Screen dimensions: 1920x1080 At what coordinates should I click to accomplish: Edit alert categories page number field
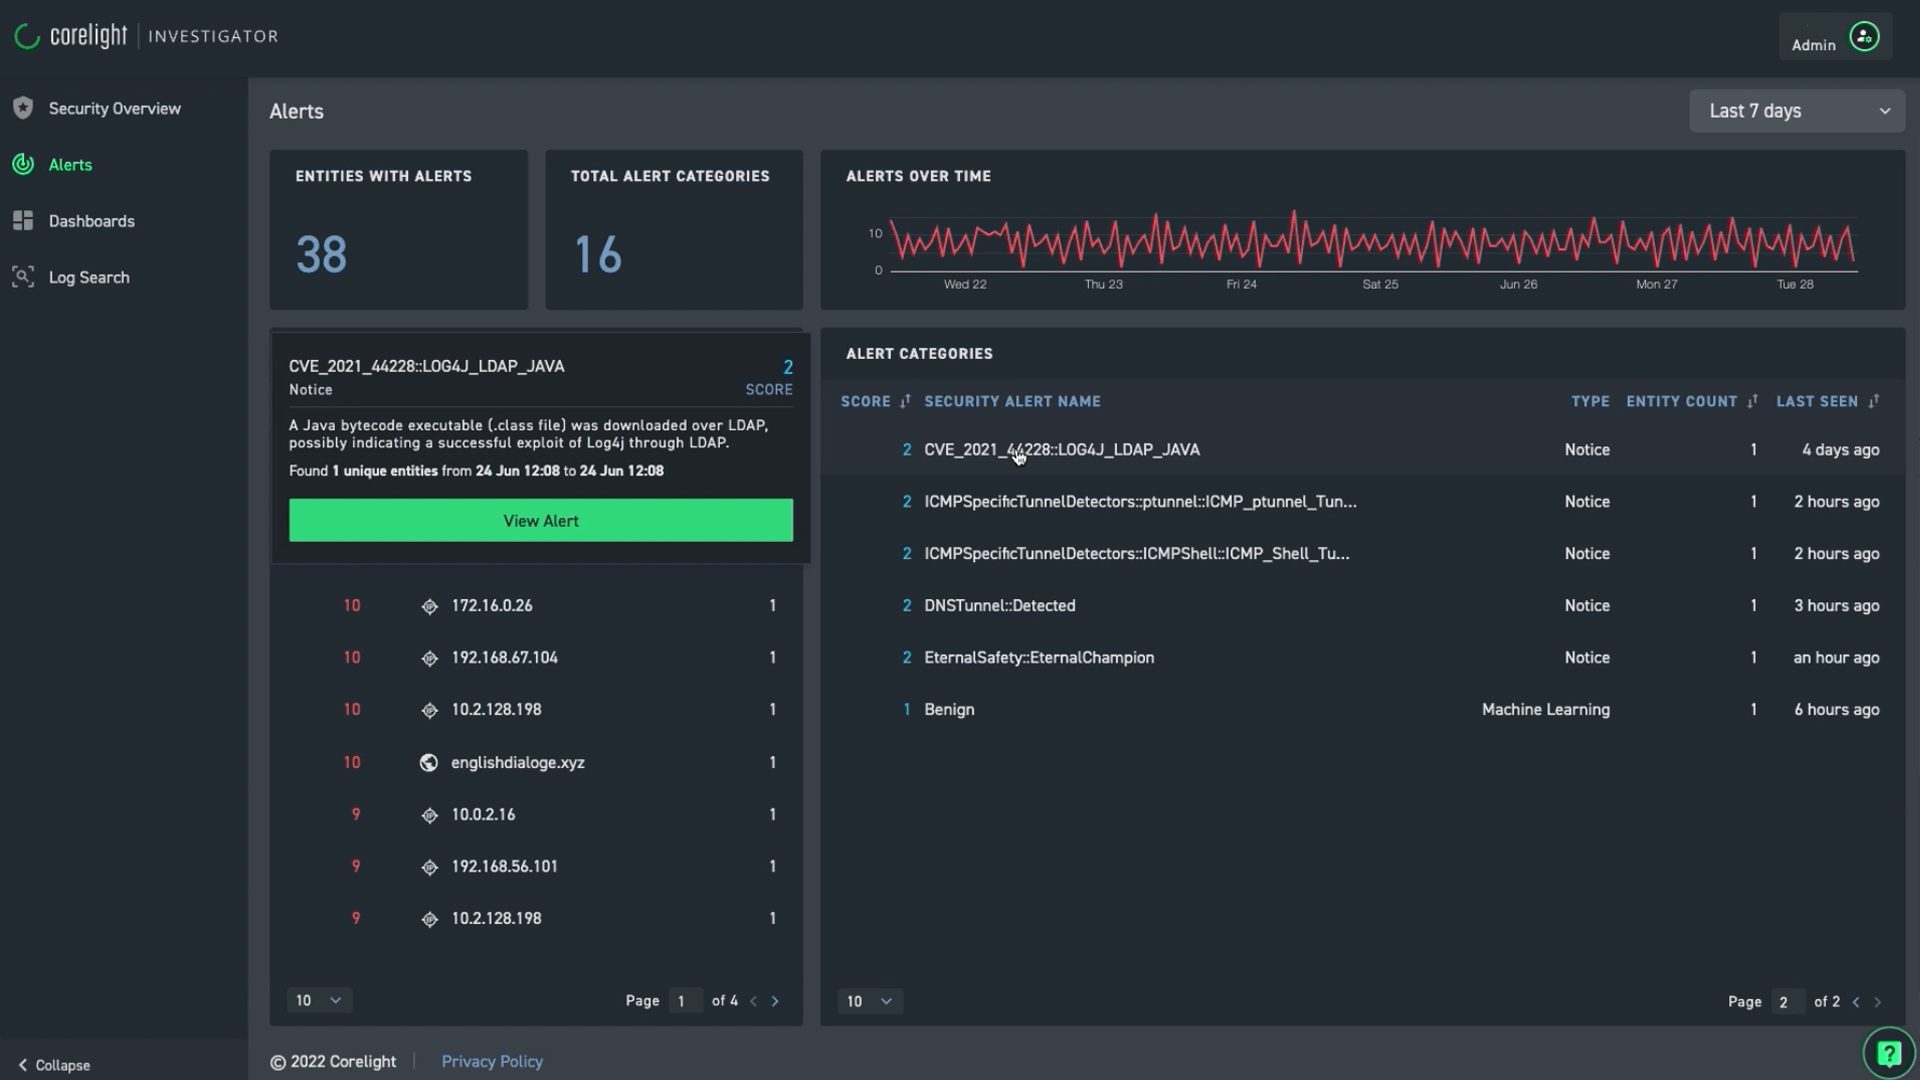pyautogui.click(x=1787, y=1002)
